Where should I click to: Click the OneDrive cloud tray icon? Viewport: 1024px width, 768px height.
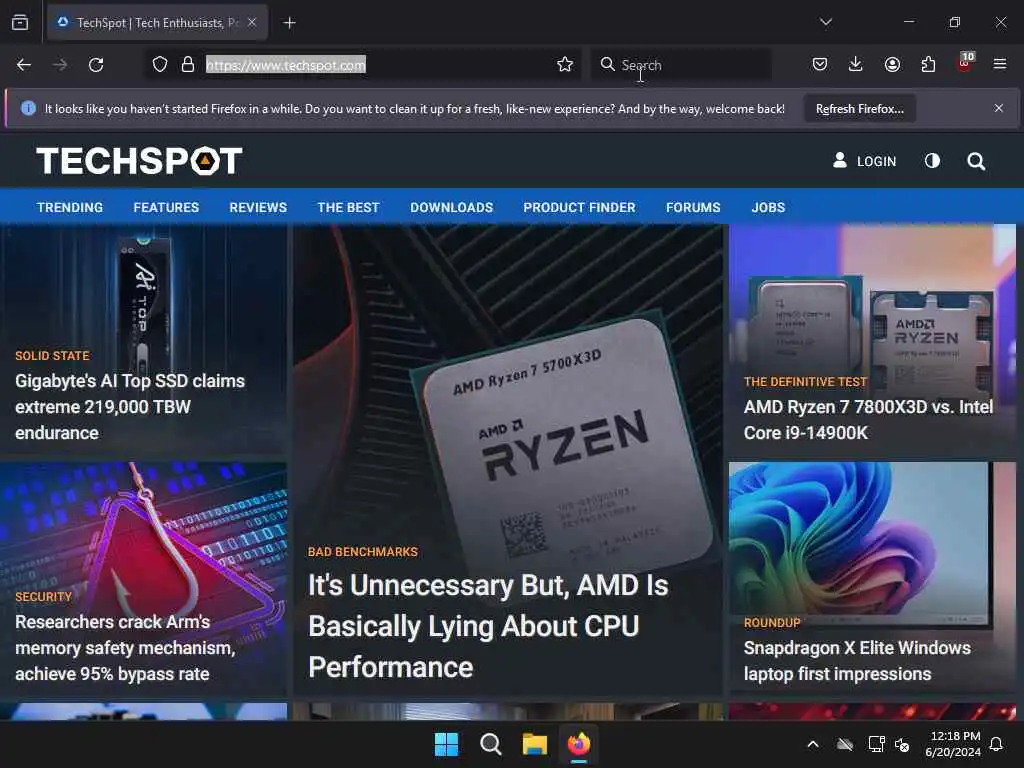tap(845, 744)
